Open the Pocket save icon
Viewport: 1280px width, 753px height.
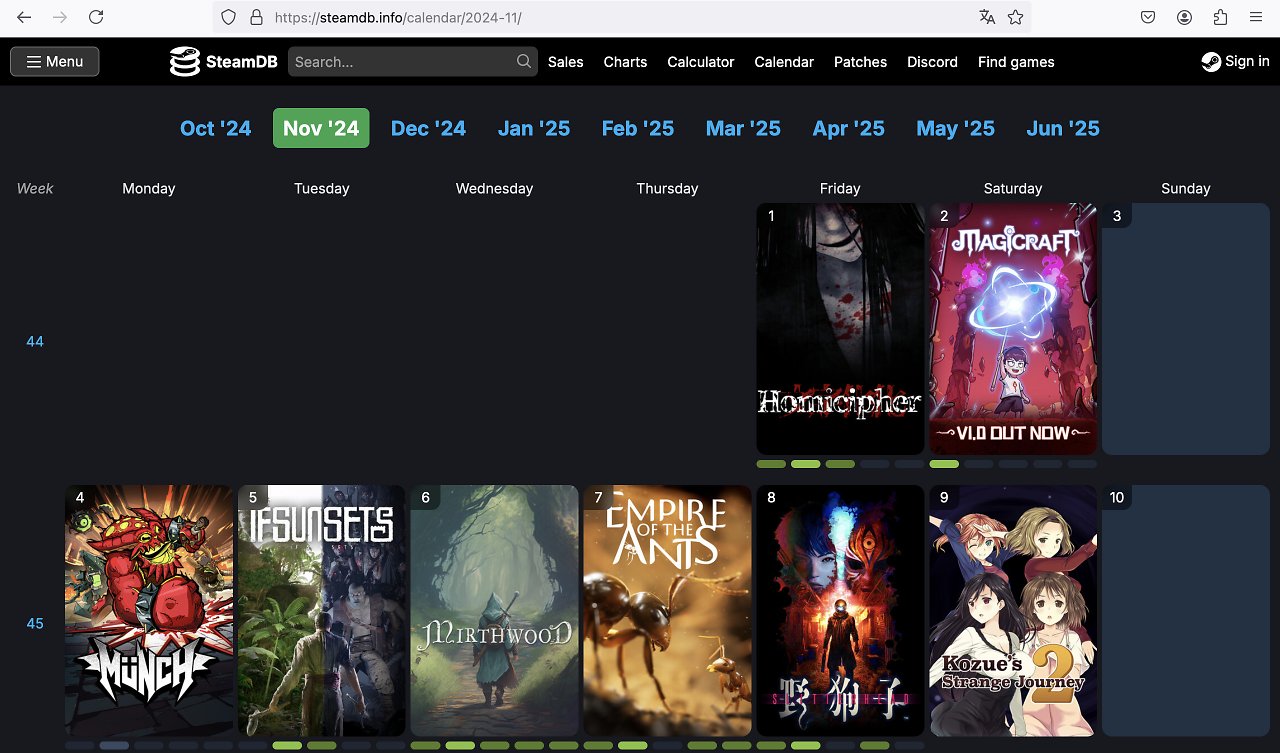[1148, 17]
